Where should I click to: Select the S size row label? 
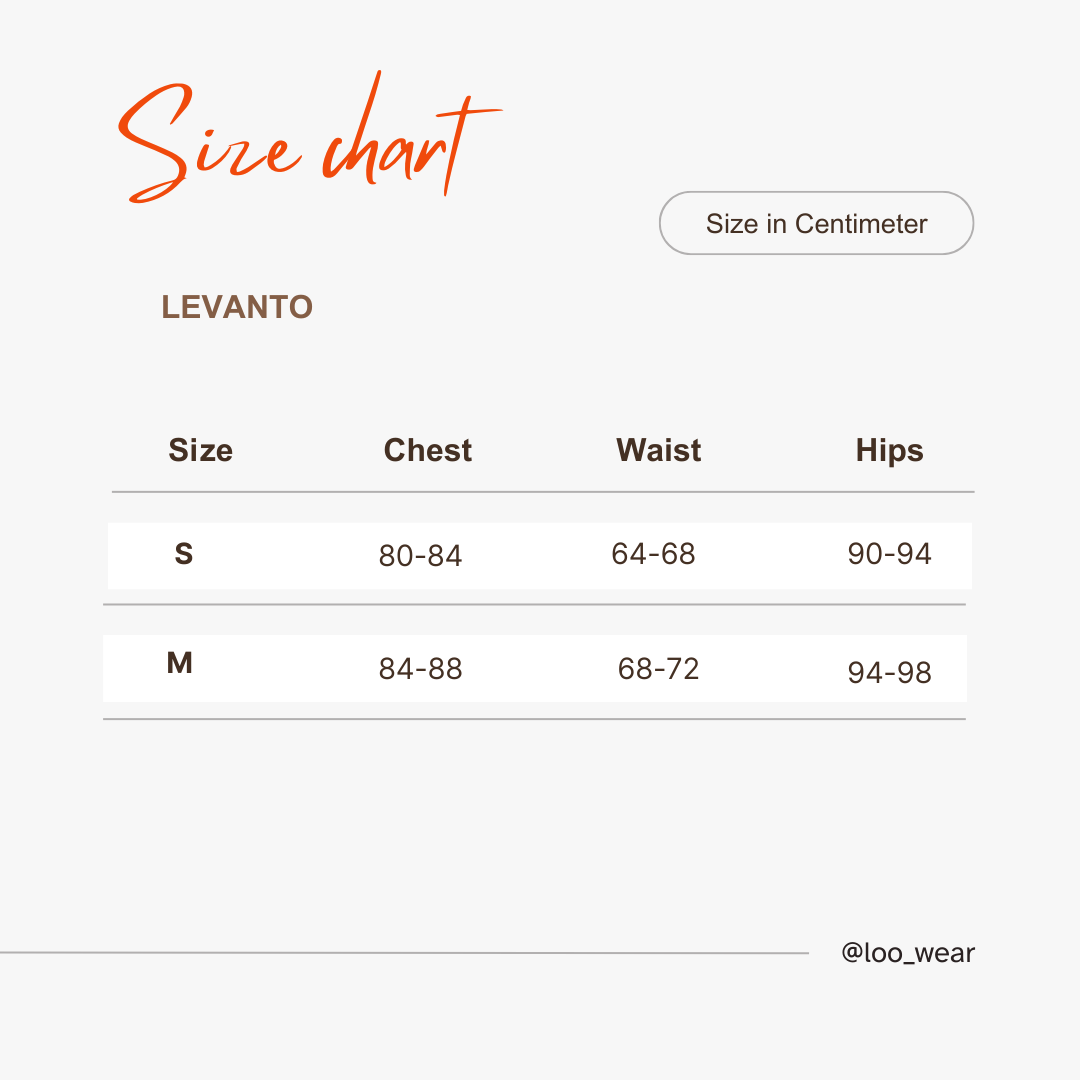(184, 554)
